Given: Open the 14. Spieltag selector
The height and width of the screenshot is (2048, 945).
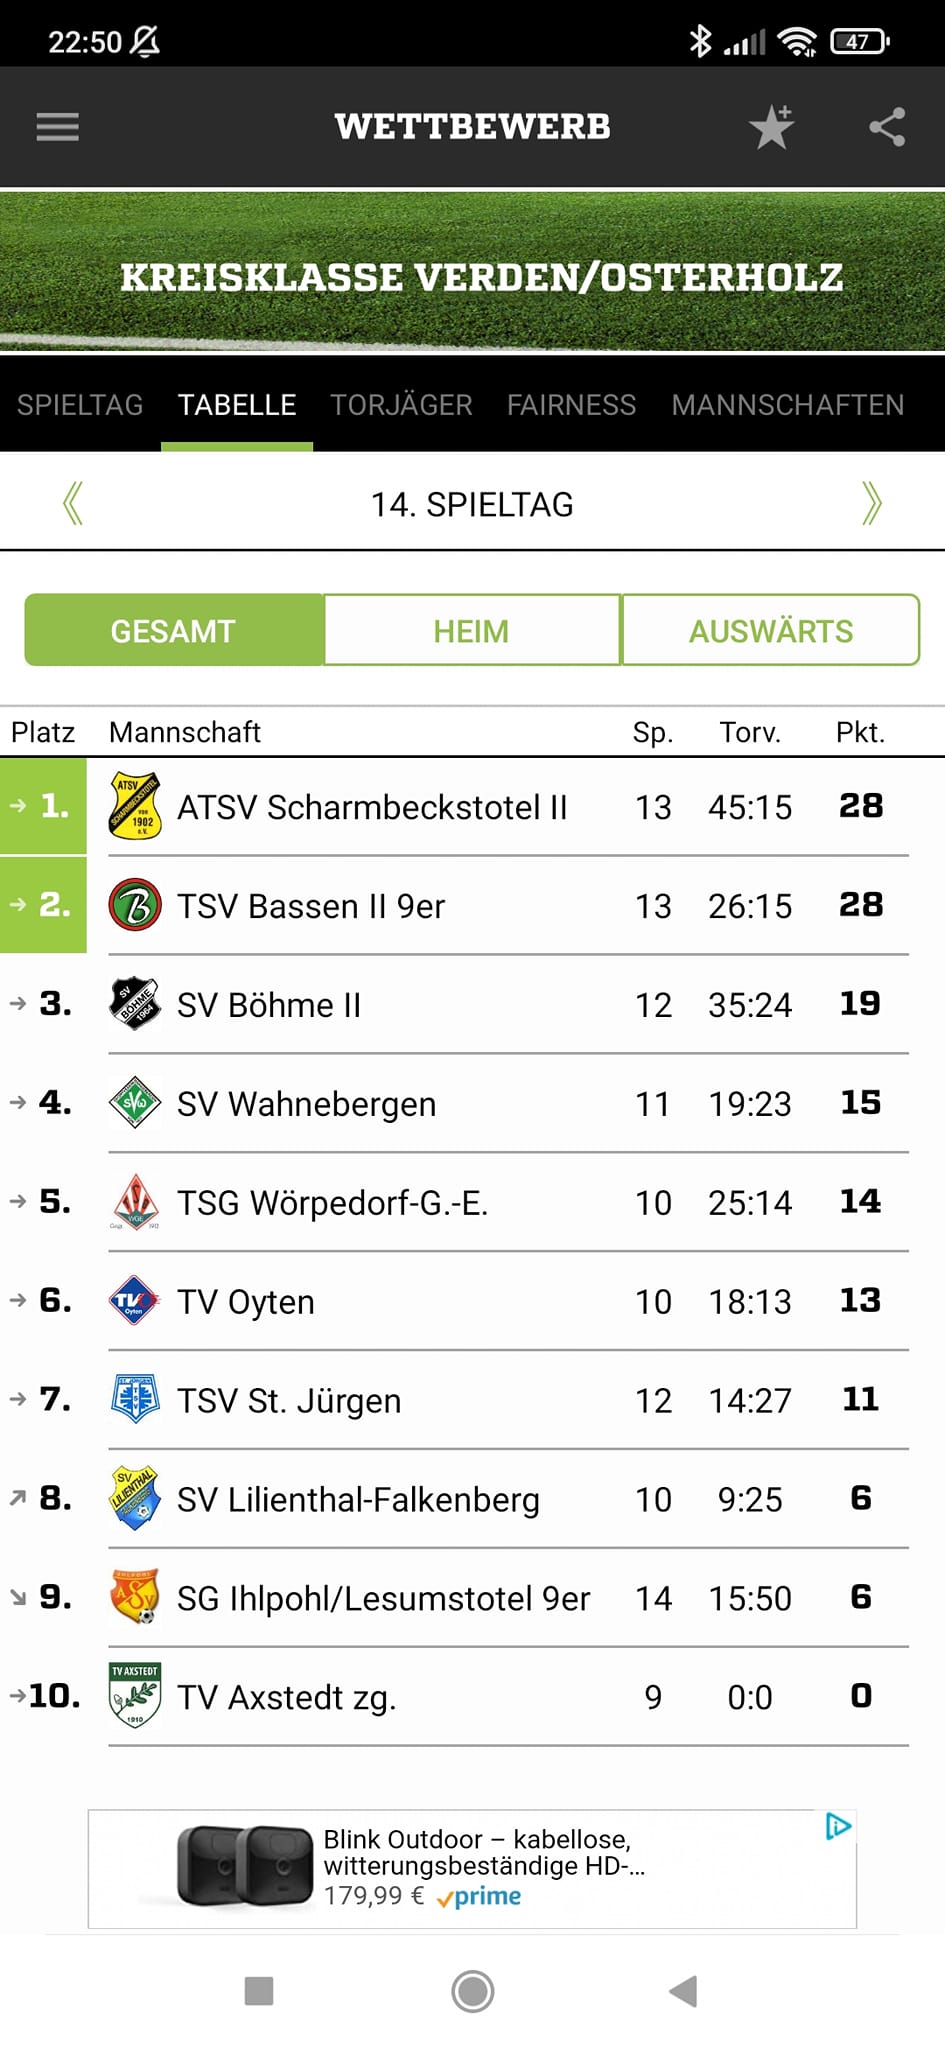Looking at the screenshot, I should tap(472, 505).
